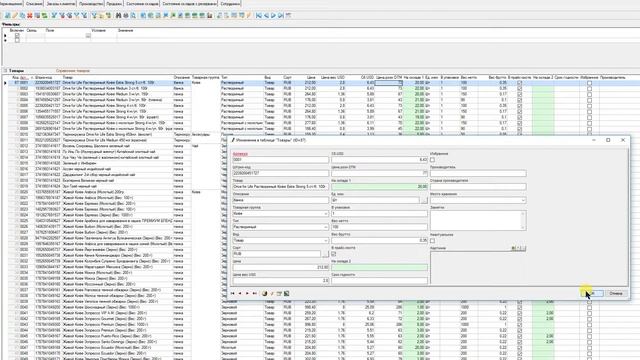This screenshot has width=640, height=360.
Task: Click the Справочник товаров link
Action: point(73,71)
